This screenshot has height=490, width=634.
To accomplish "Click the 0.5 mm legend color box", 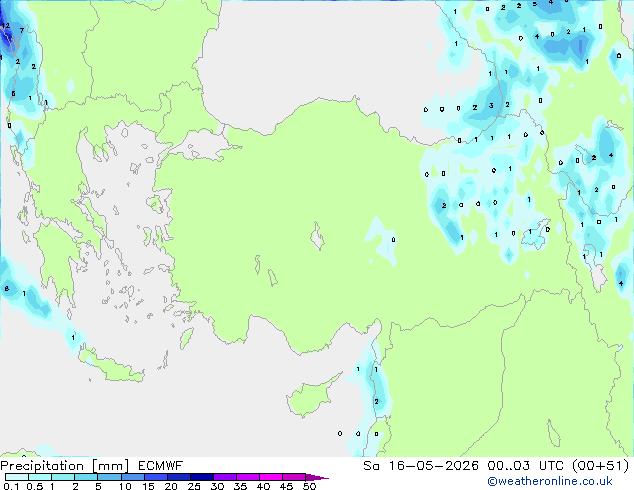I will (40, 477).
